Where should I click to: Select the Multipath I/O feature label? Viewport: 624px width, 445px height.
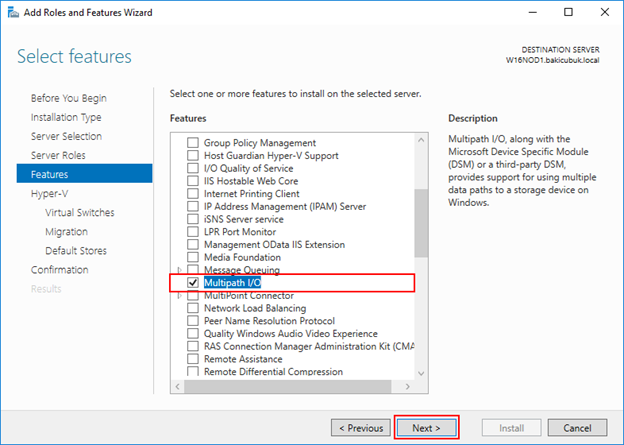(x=232, y=283)
